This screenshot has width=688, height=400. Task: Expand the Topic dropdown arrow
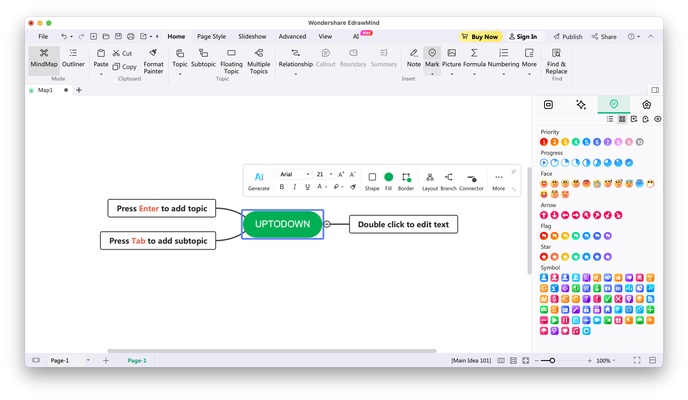180,75
